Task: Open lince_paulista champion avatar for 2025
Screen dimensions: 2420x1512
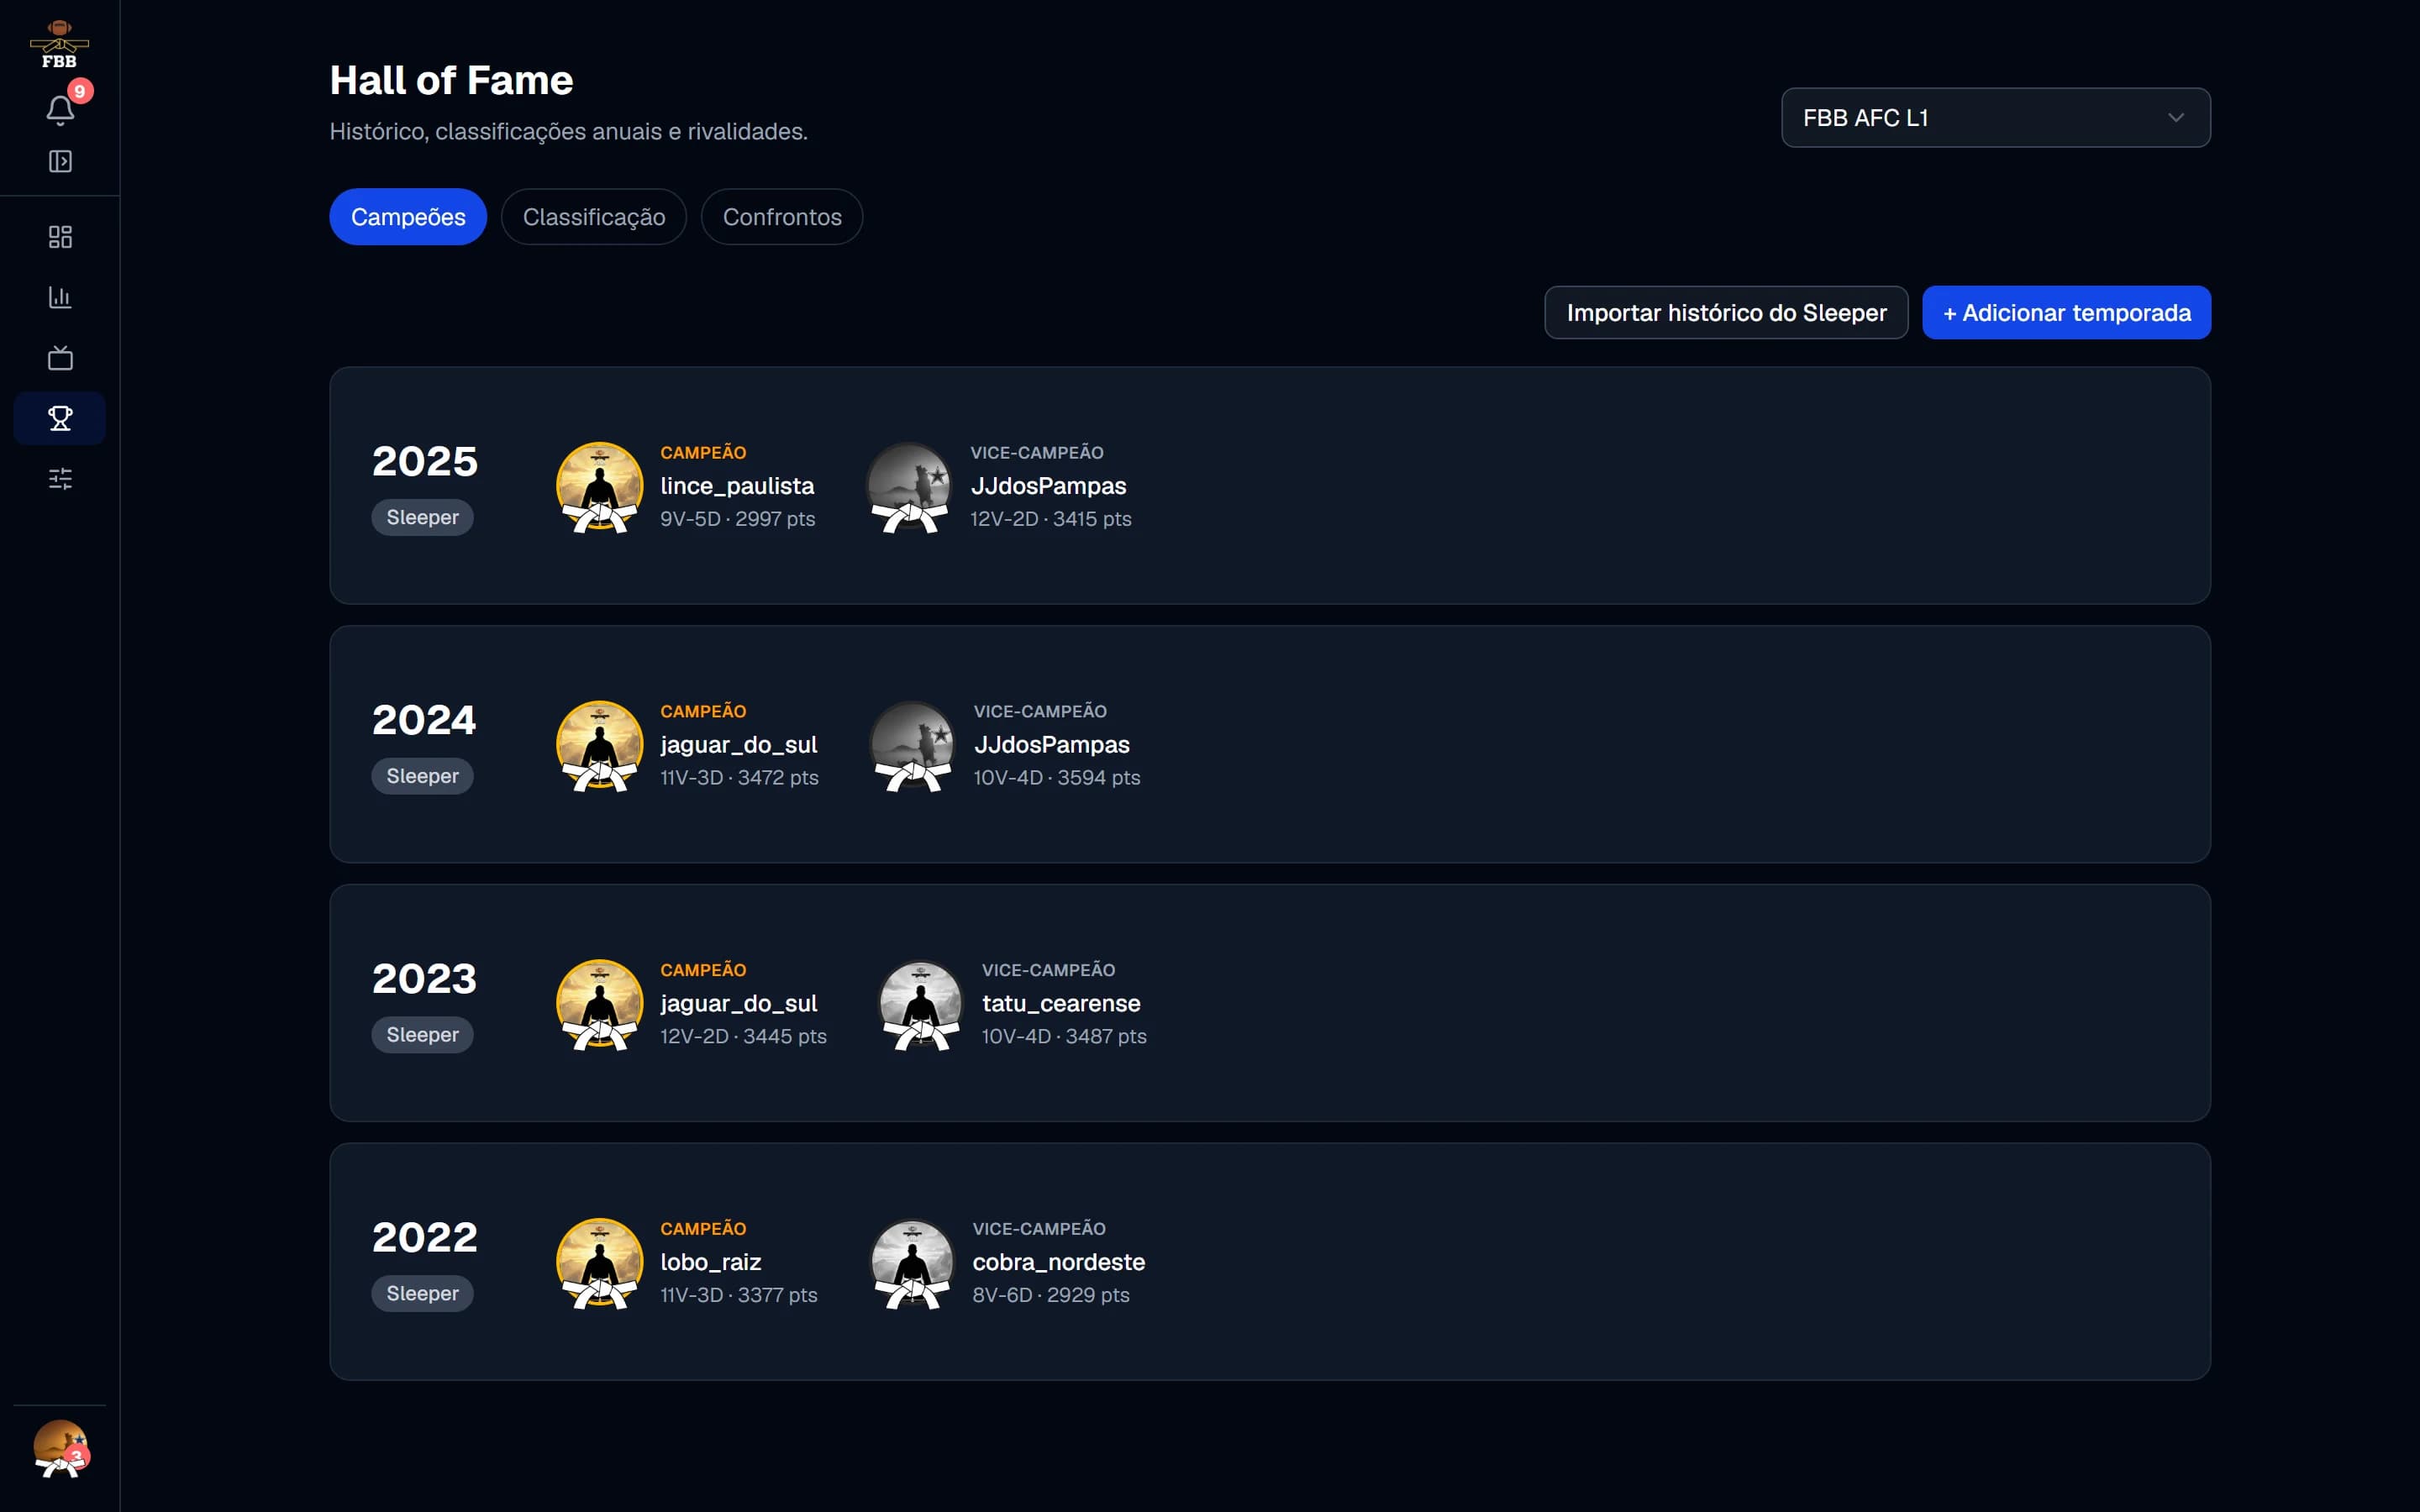Action: point(599,487)
